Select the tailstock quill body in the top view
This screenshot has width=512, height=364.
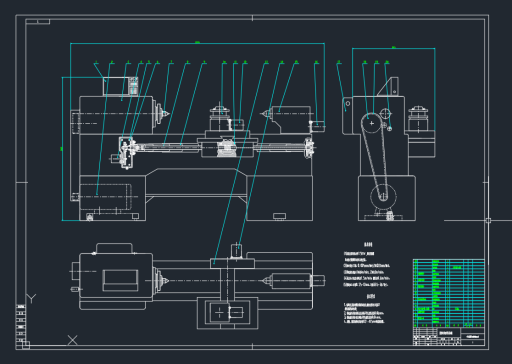(292, 281)
